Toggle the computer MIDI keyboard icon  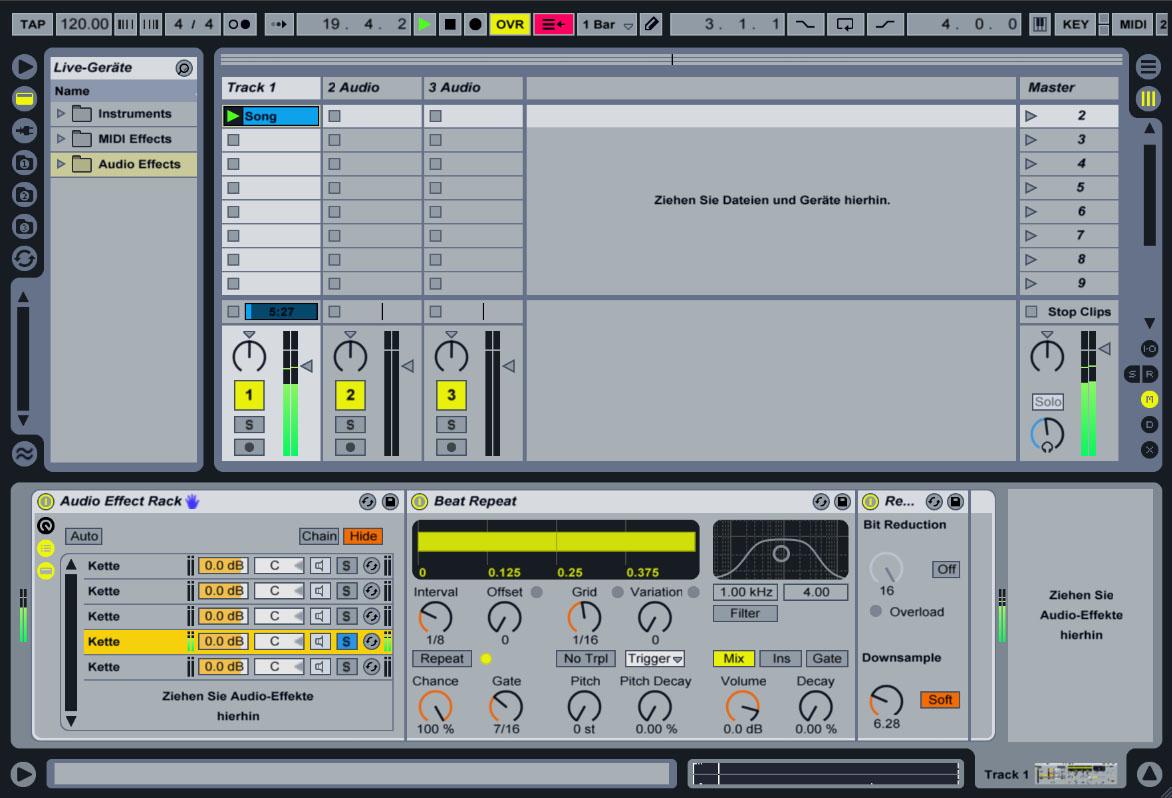[1039, 24]
